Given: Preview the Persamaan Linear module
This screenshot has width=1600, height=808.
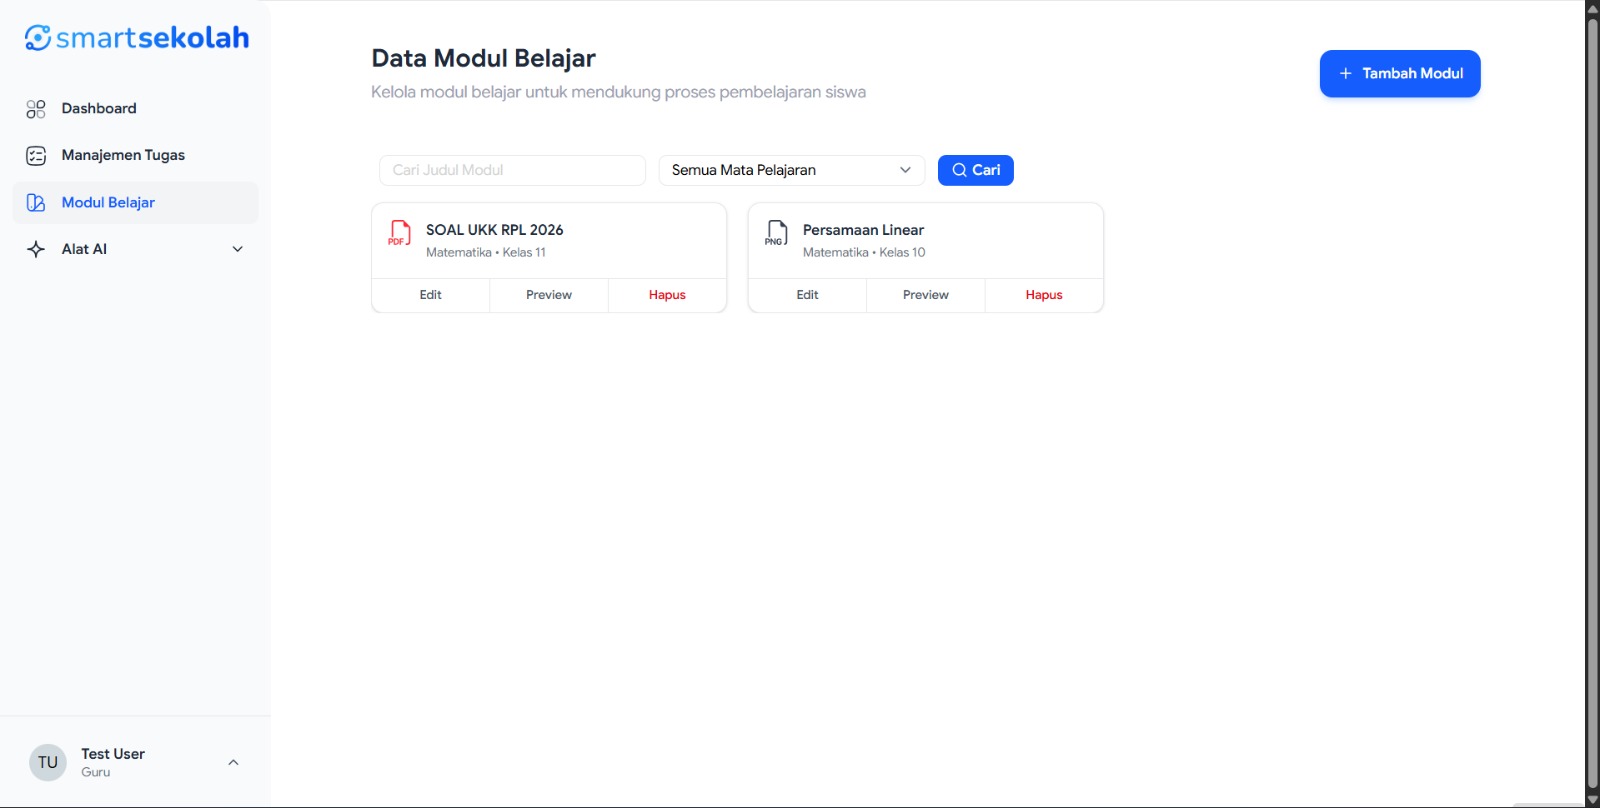Looking at the screenshot, I should (x=925, y=295).
